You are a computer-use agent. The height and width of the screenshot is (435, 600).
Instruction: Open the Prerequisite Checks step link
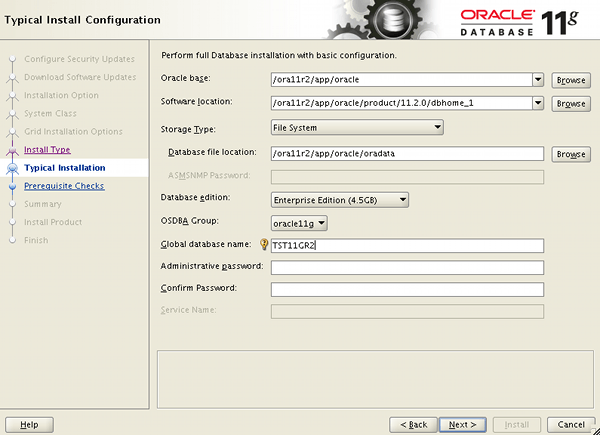point(64,186)
